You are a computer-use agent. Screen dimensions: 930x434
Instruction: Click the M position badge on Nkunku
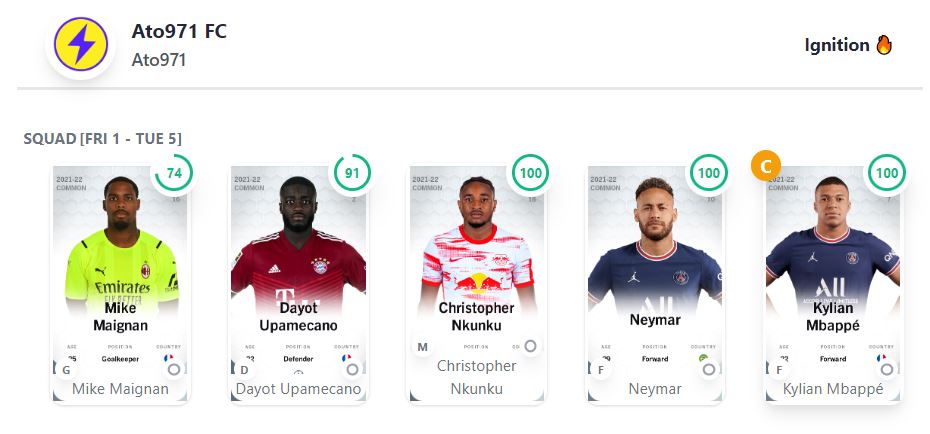click(424, 347)
